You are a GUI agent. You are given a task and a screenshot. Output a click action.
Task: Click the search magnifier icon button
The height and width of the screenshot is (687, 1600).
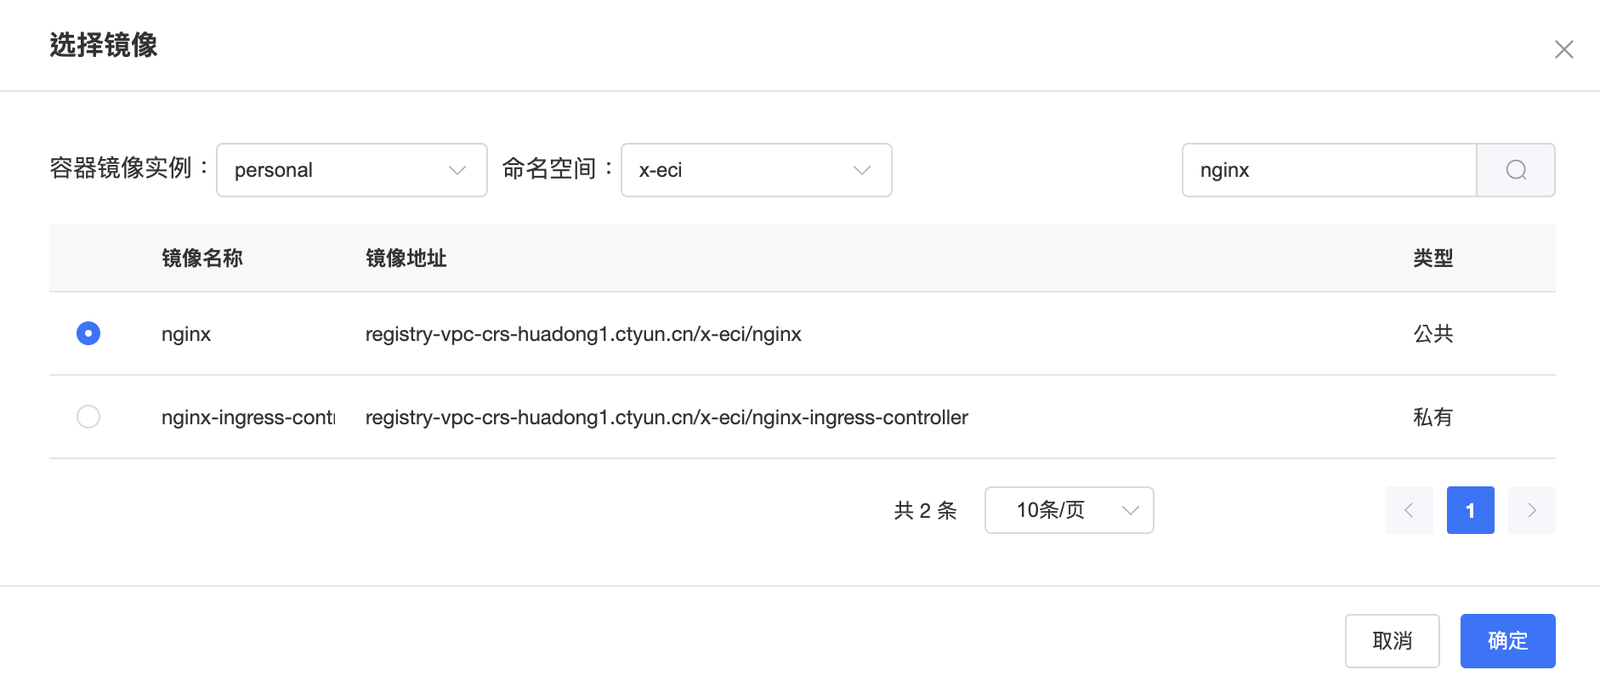[1515, 170]
